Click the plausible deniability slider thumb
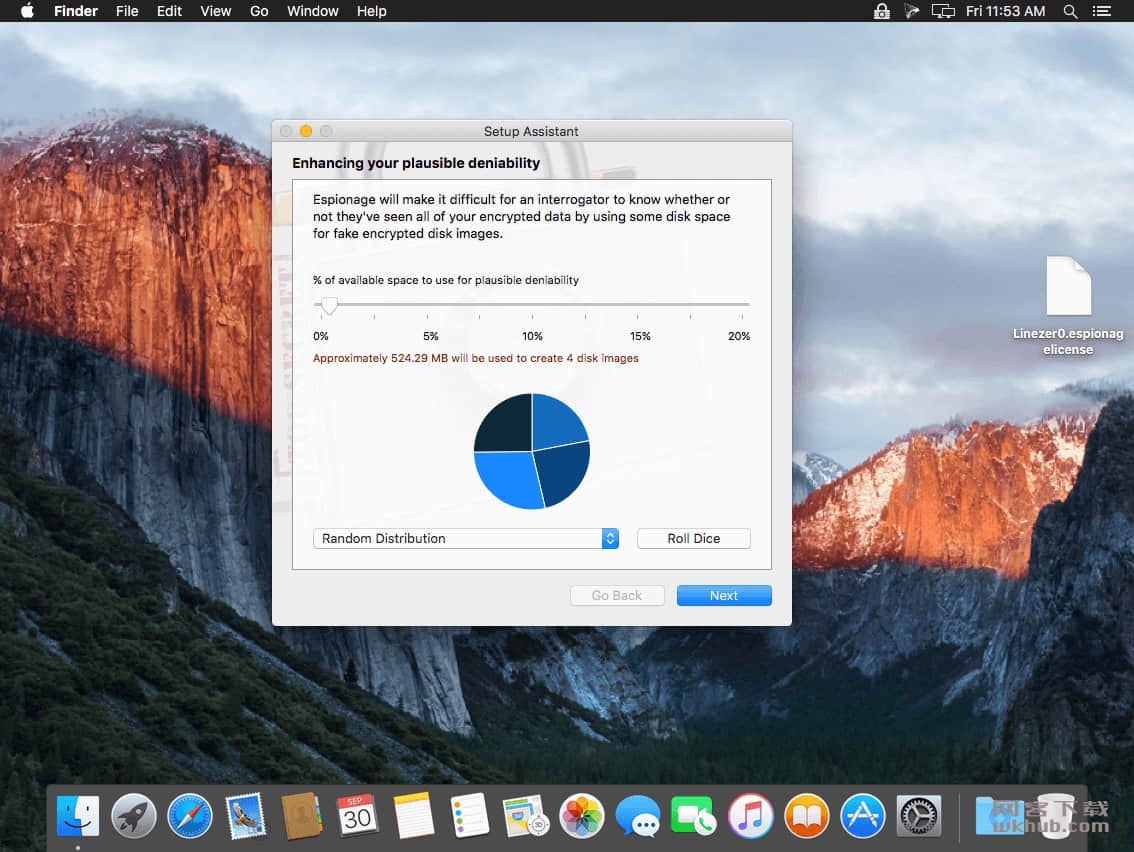 [x=329, y=305]
